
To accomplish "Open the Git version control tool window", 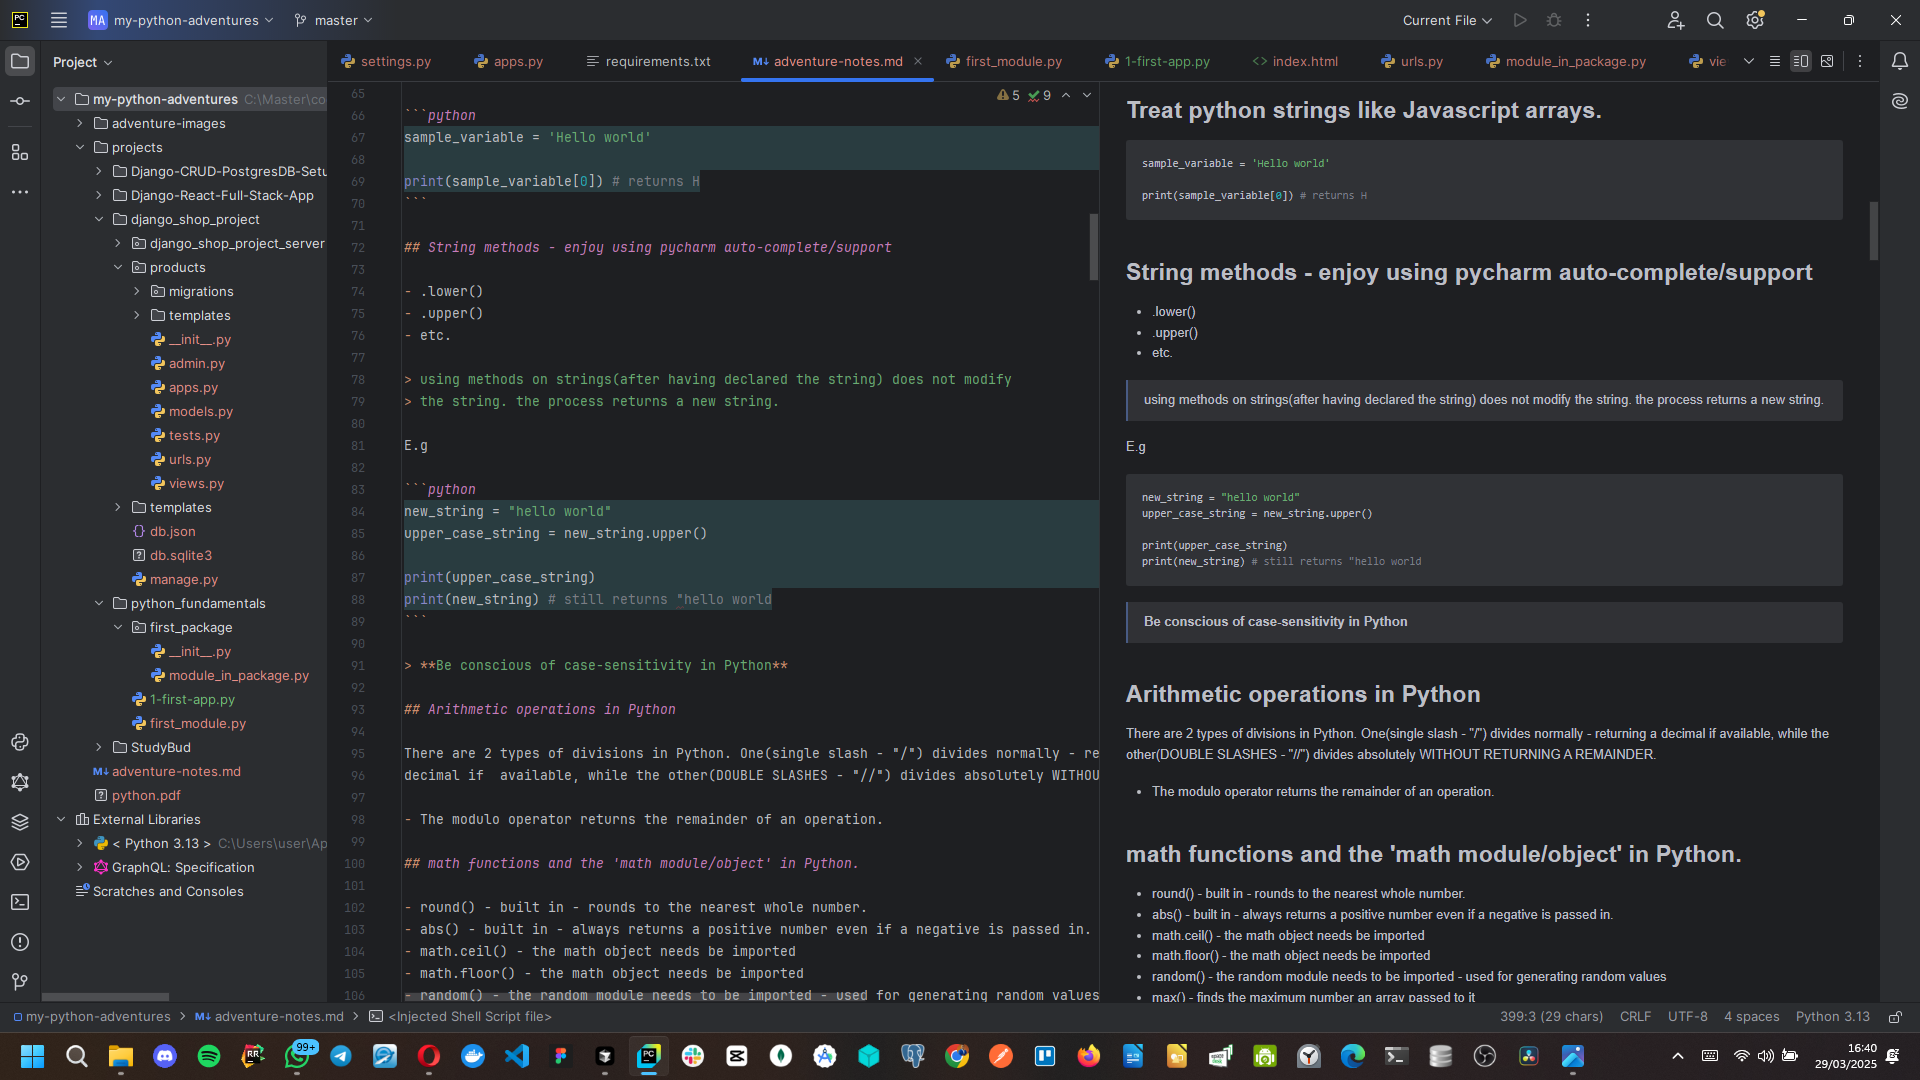I will pos(19,982).
